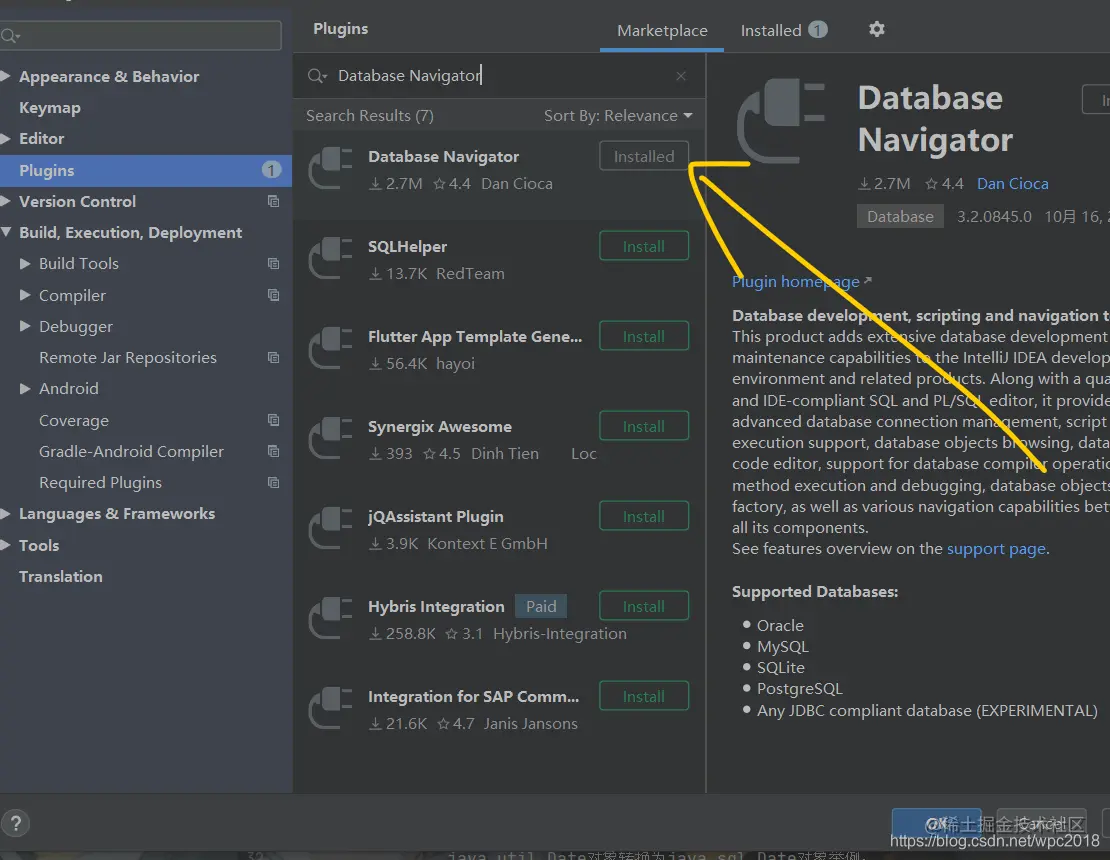This screenshot has width=1110, height=860.
Task: Expand the Build Tools node
Action: pos(25,263)
